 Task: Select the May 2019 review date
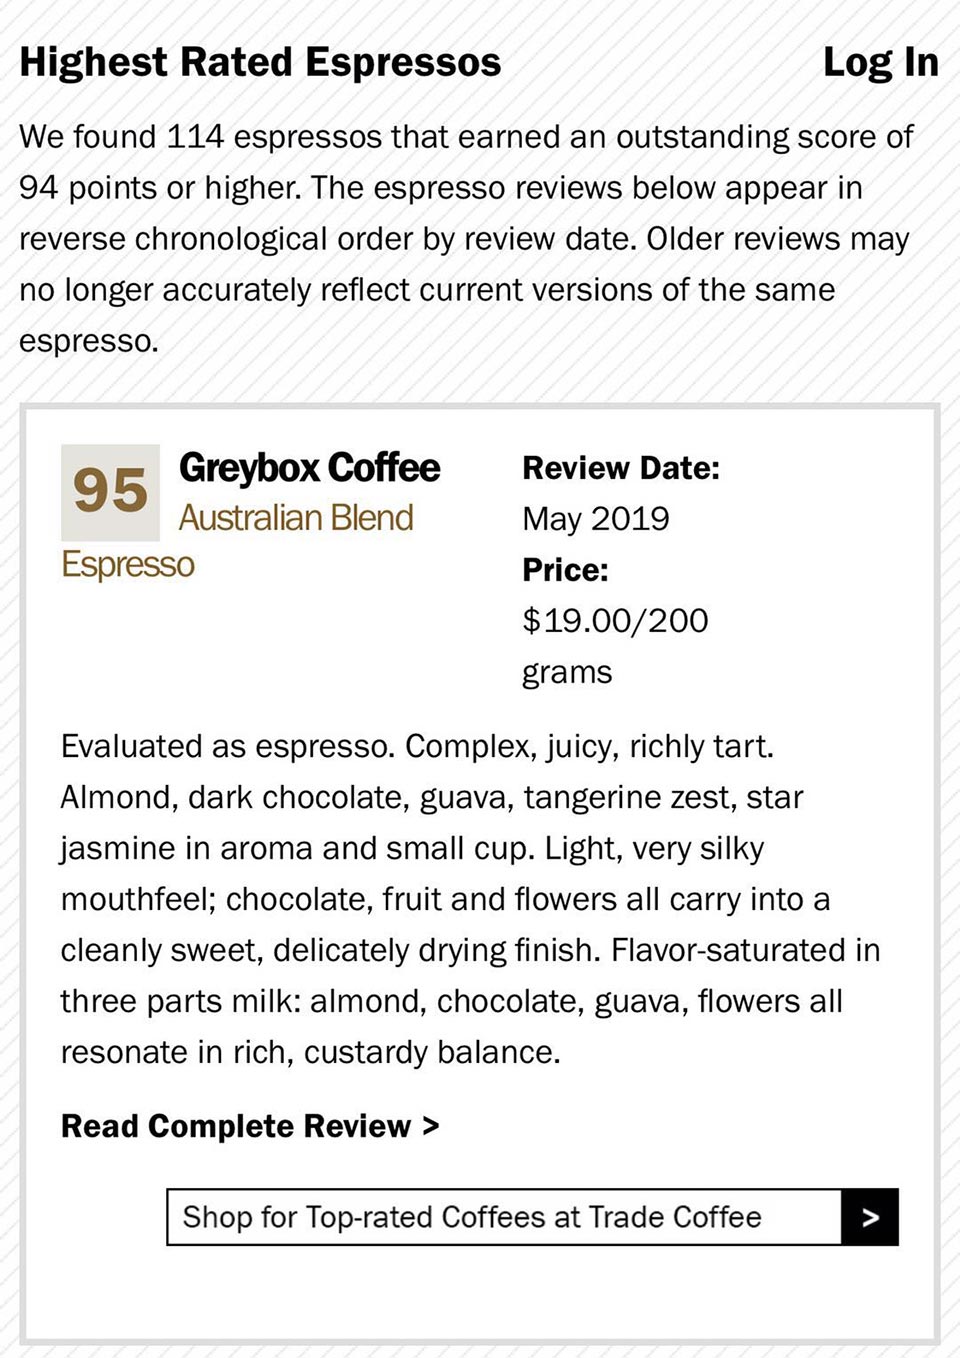(596, 519)
